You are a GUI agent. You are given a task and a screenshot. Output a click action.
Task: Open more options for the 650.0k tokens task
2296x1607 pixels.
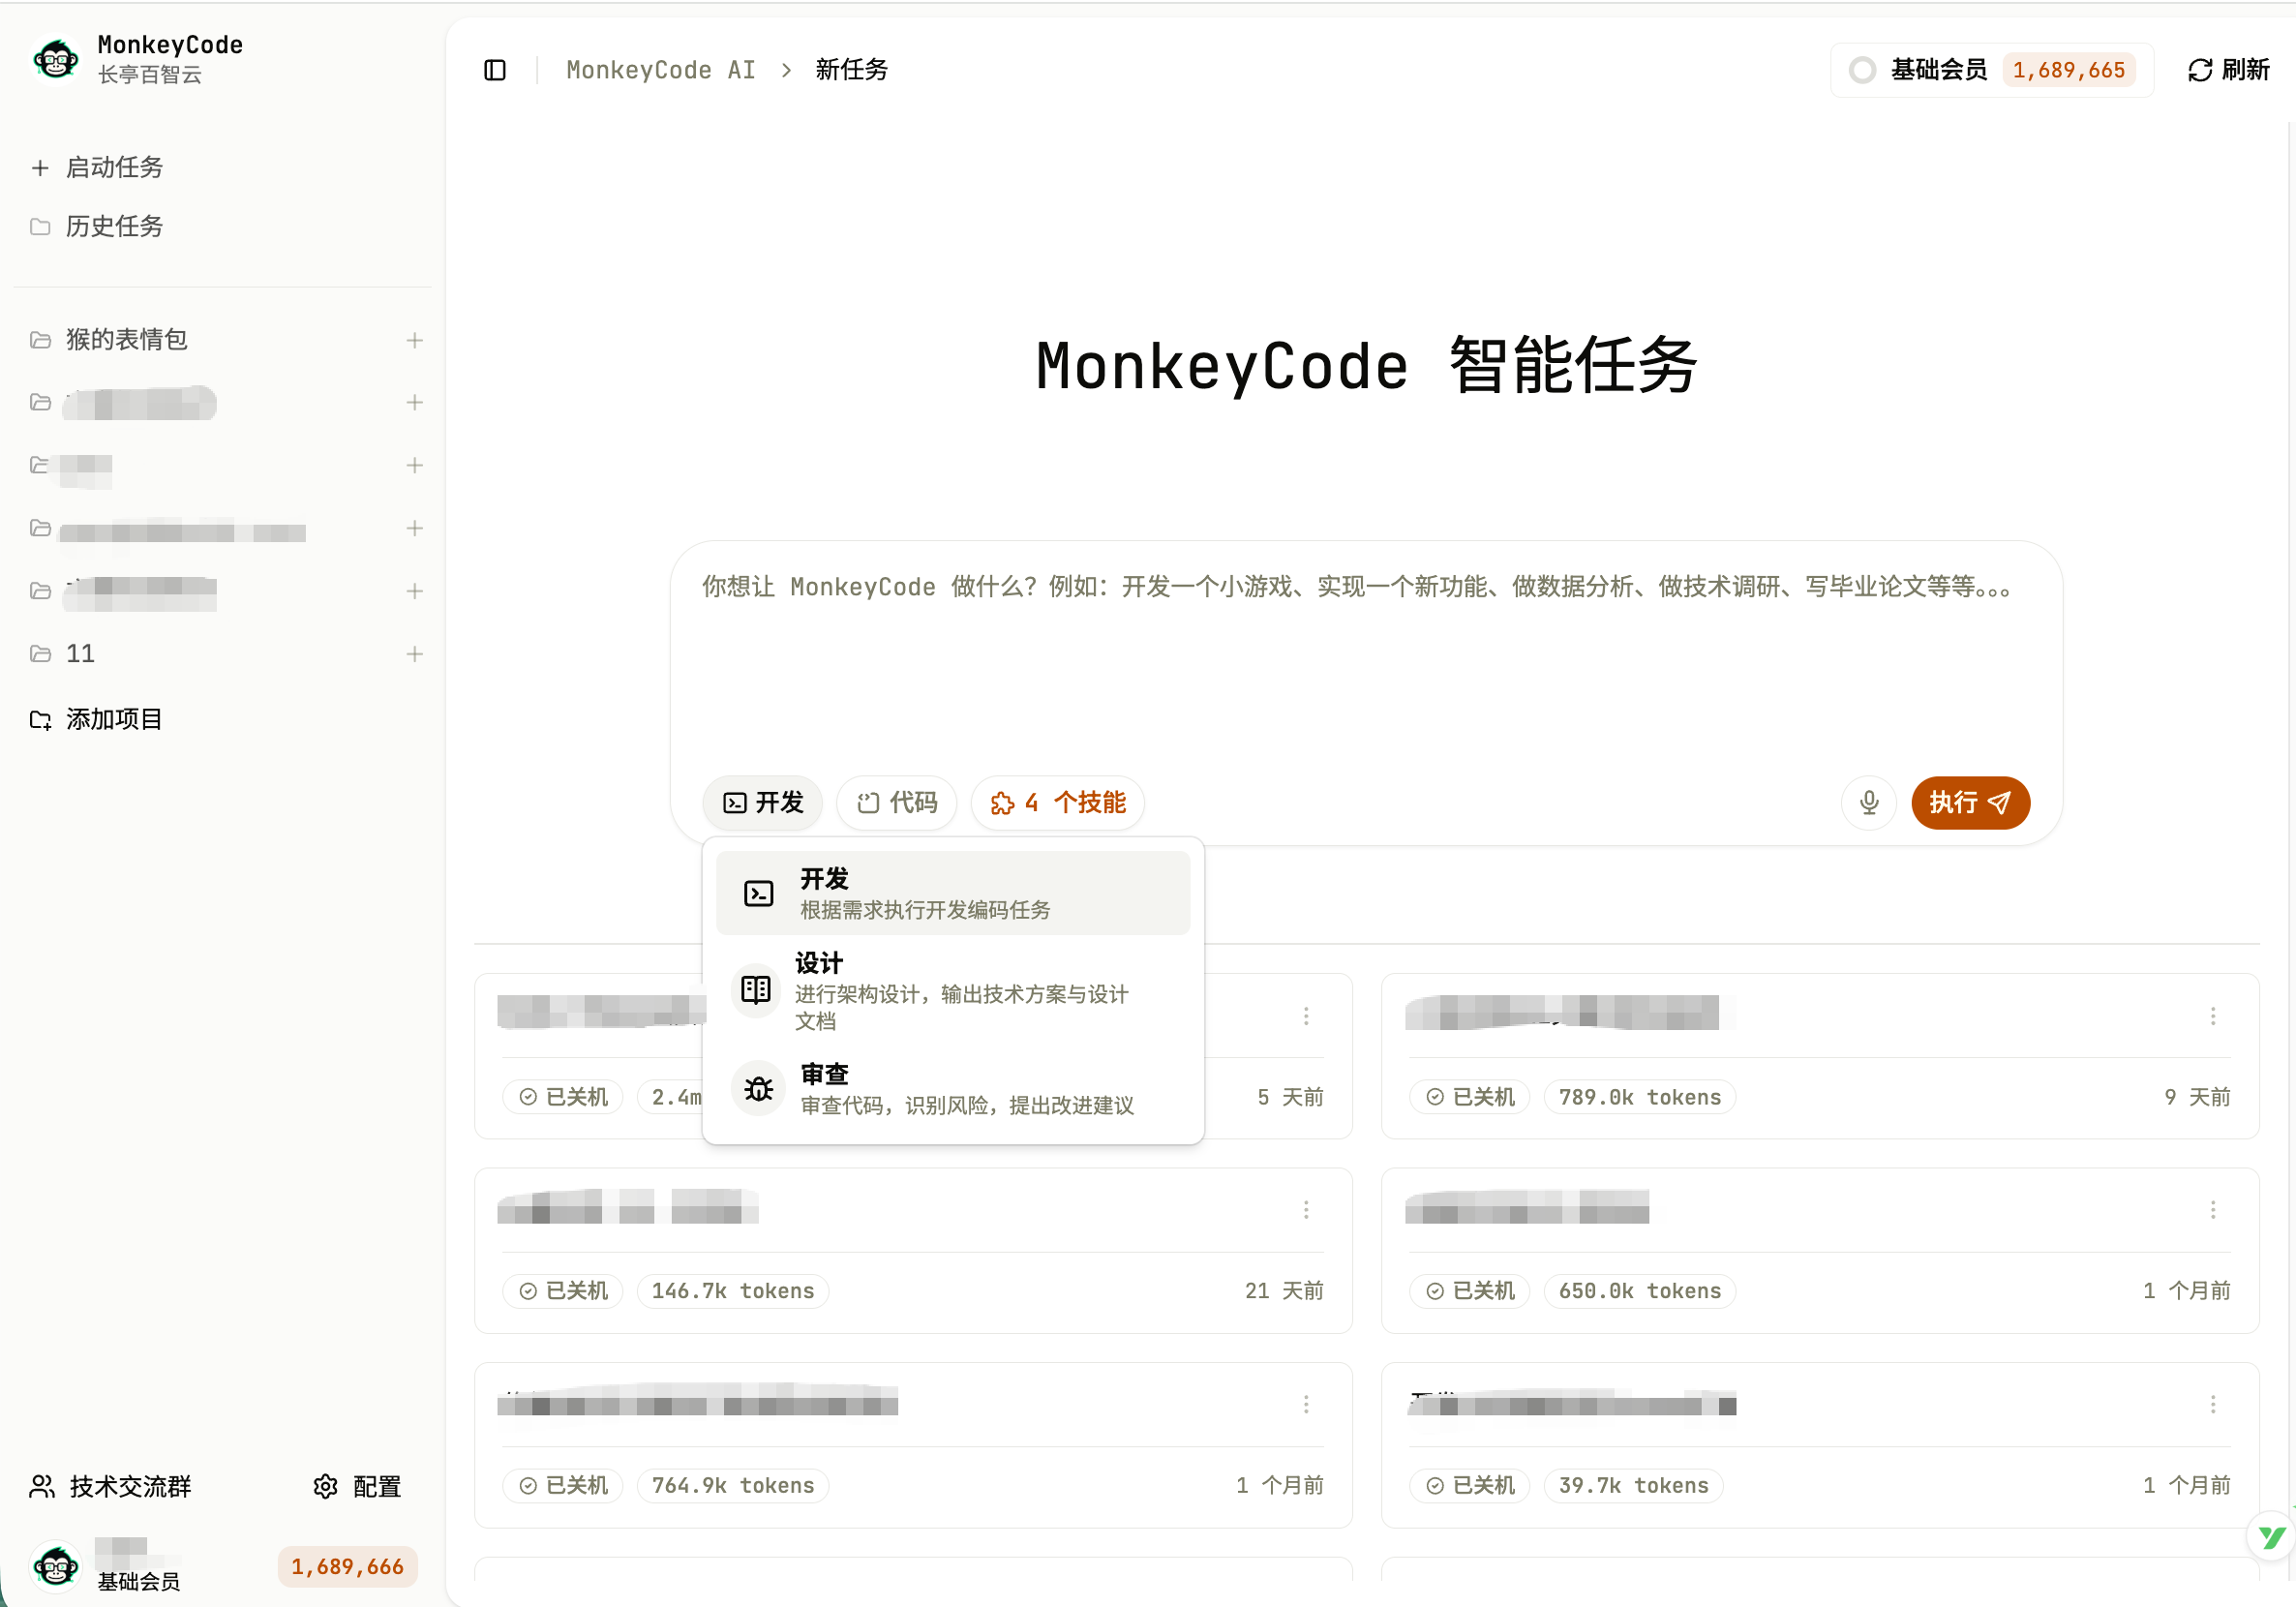tap(2213, 1210)
